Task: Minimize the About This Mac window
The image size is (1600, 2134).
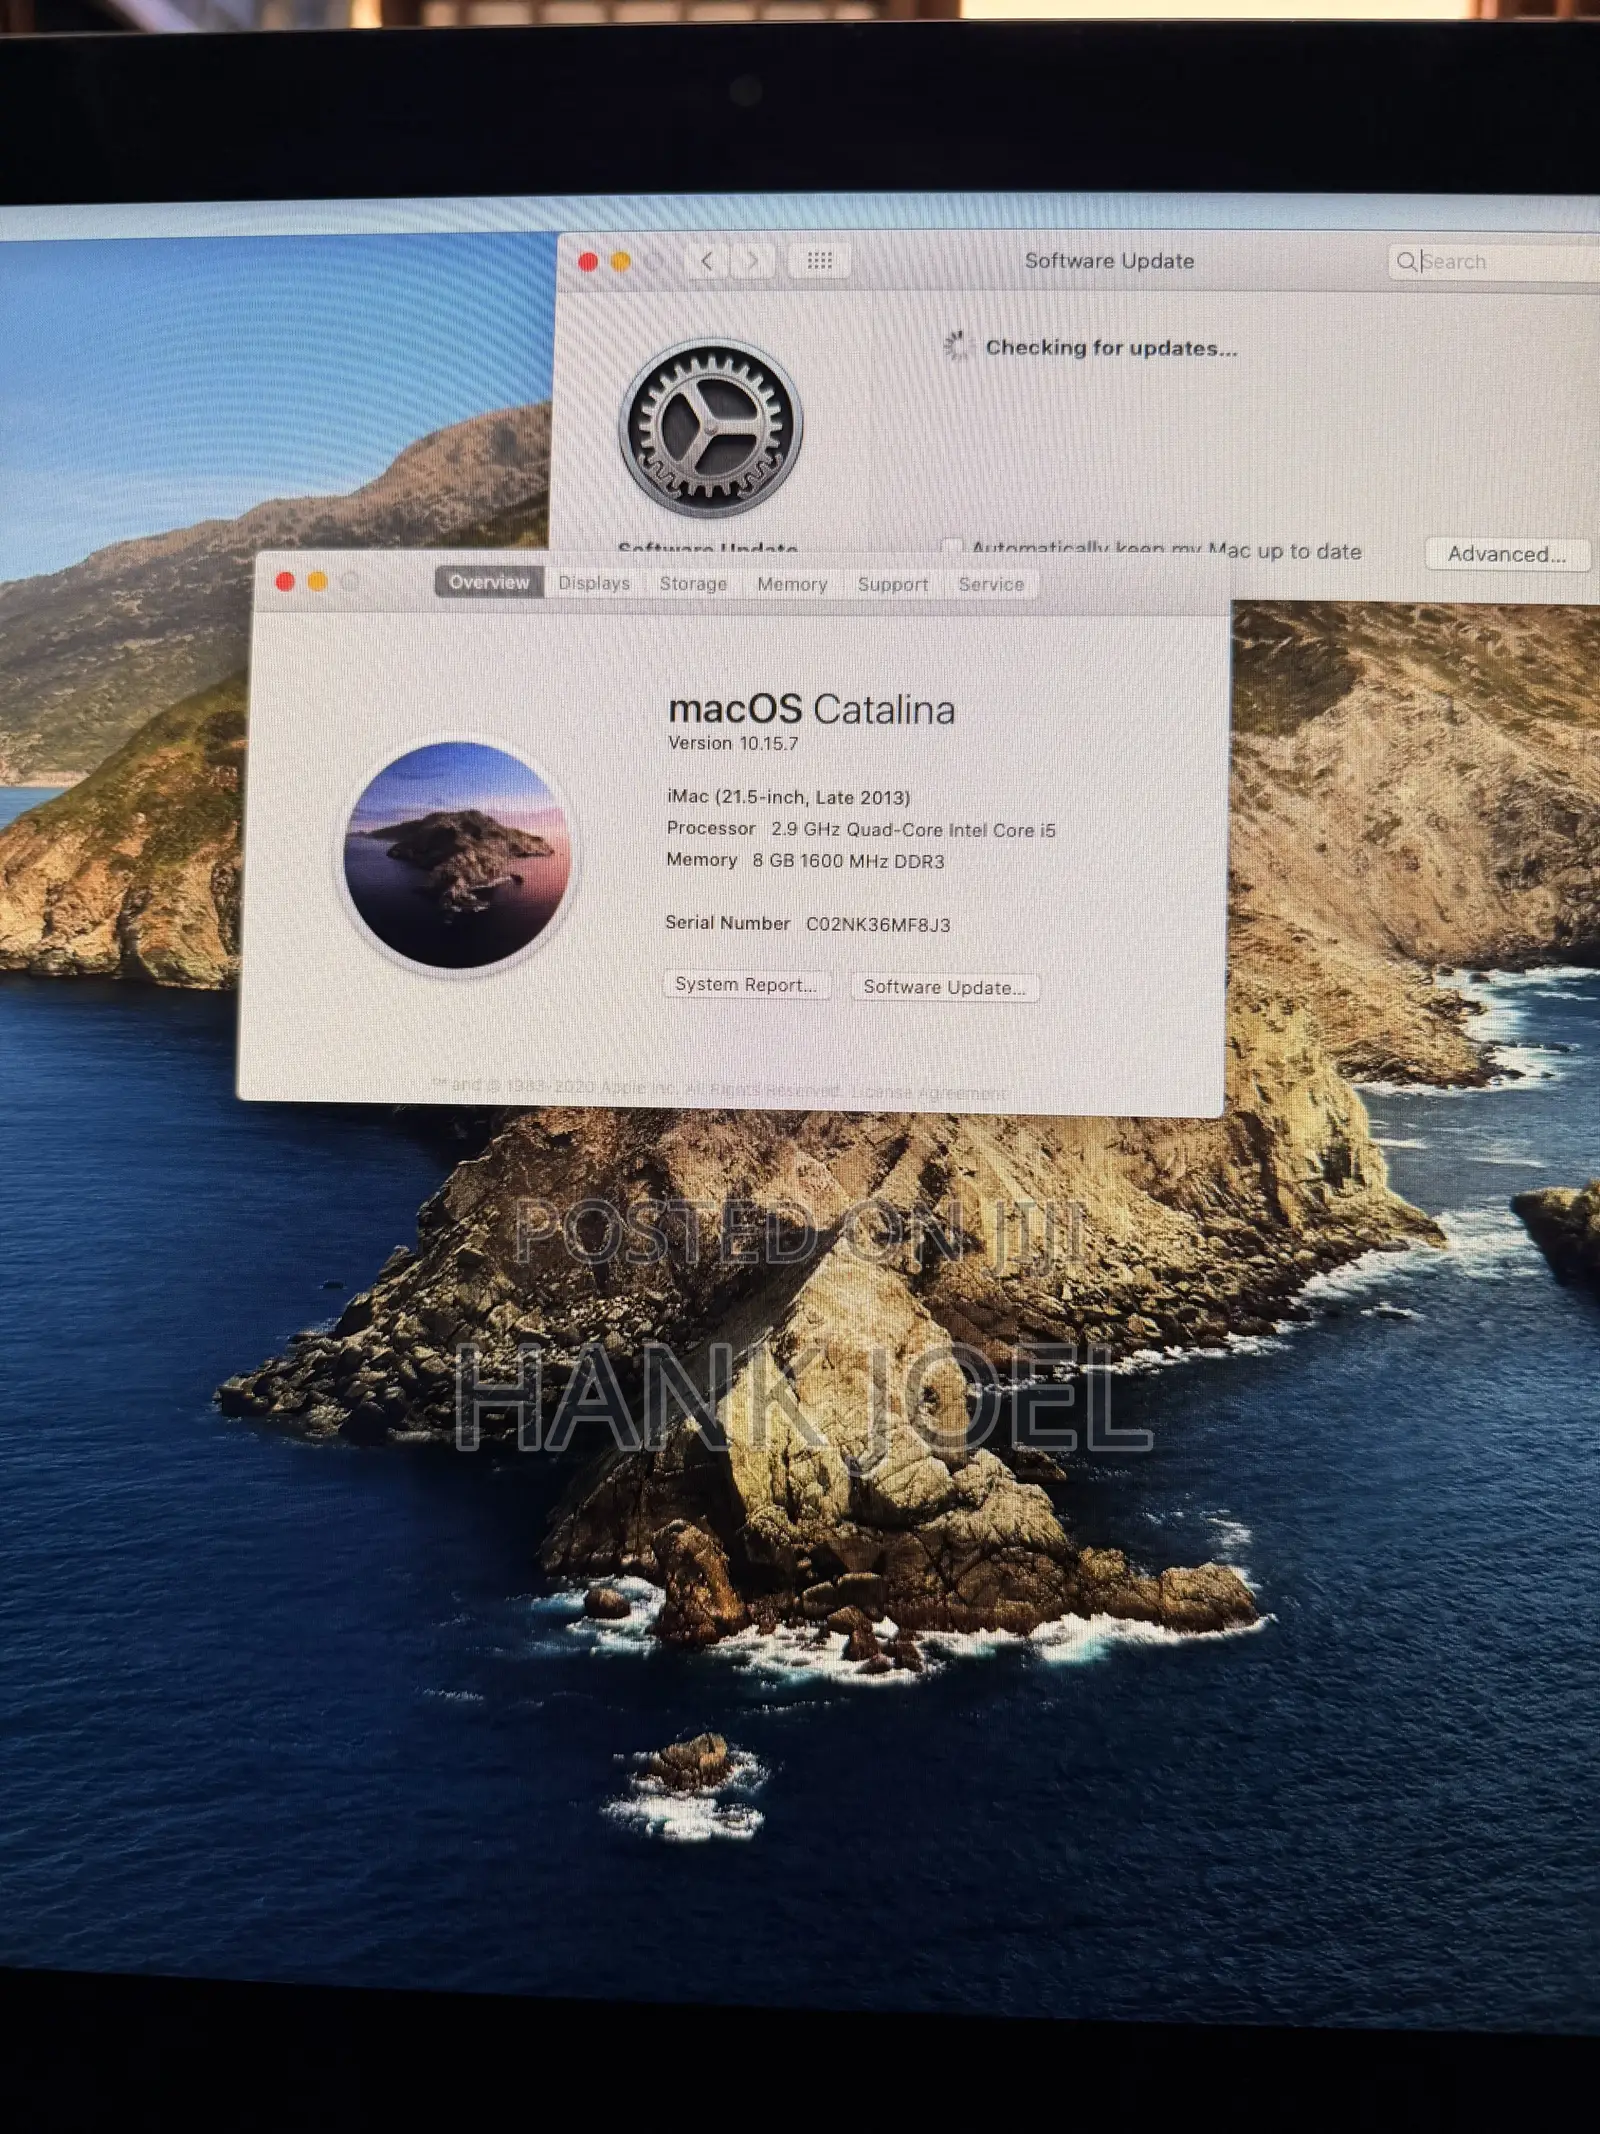Action: [317, 581]
